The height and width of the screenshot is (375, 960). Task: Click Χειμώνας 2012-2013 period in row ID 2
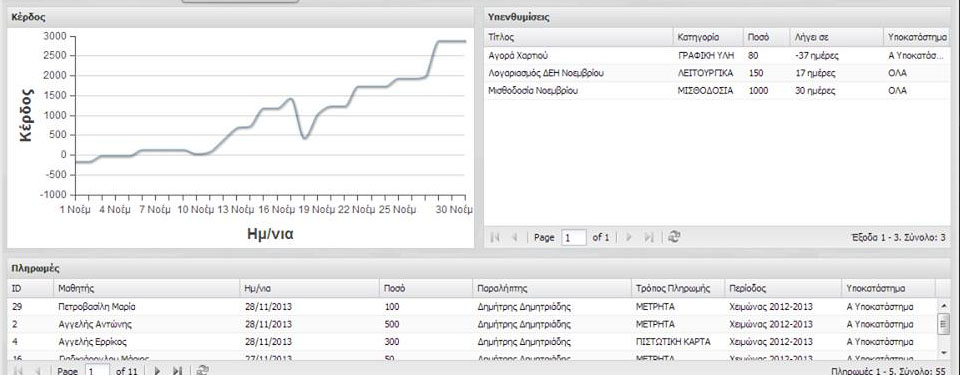coord(771,324)
